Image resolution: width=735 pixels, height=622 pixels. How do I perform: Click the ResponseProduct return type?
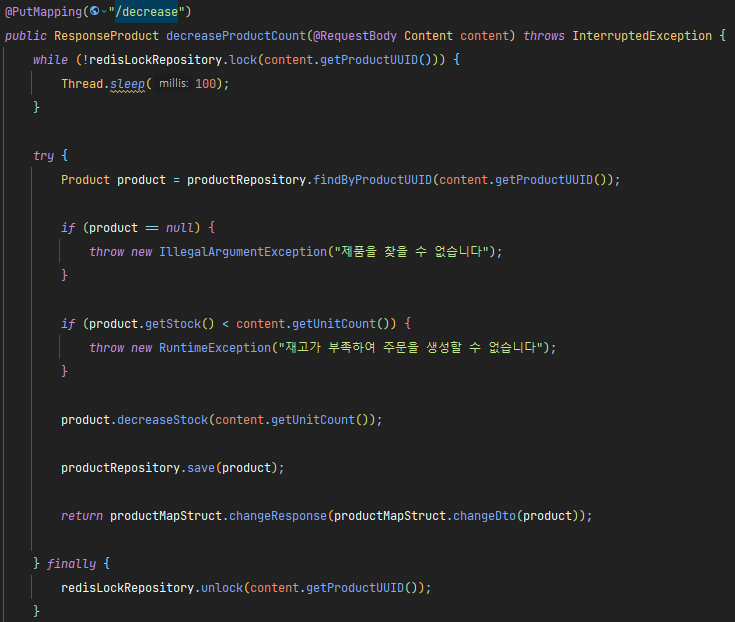[106, 36]
